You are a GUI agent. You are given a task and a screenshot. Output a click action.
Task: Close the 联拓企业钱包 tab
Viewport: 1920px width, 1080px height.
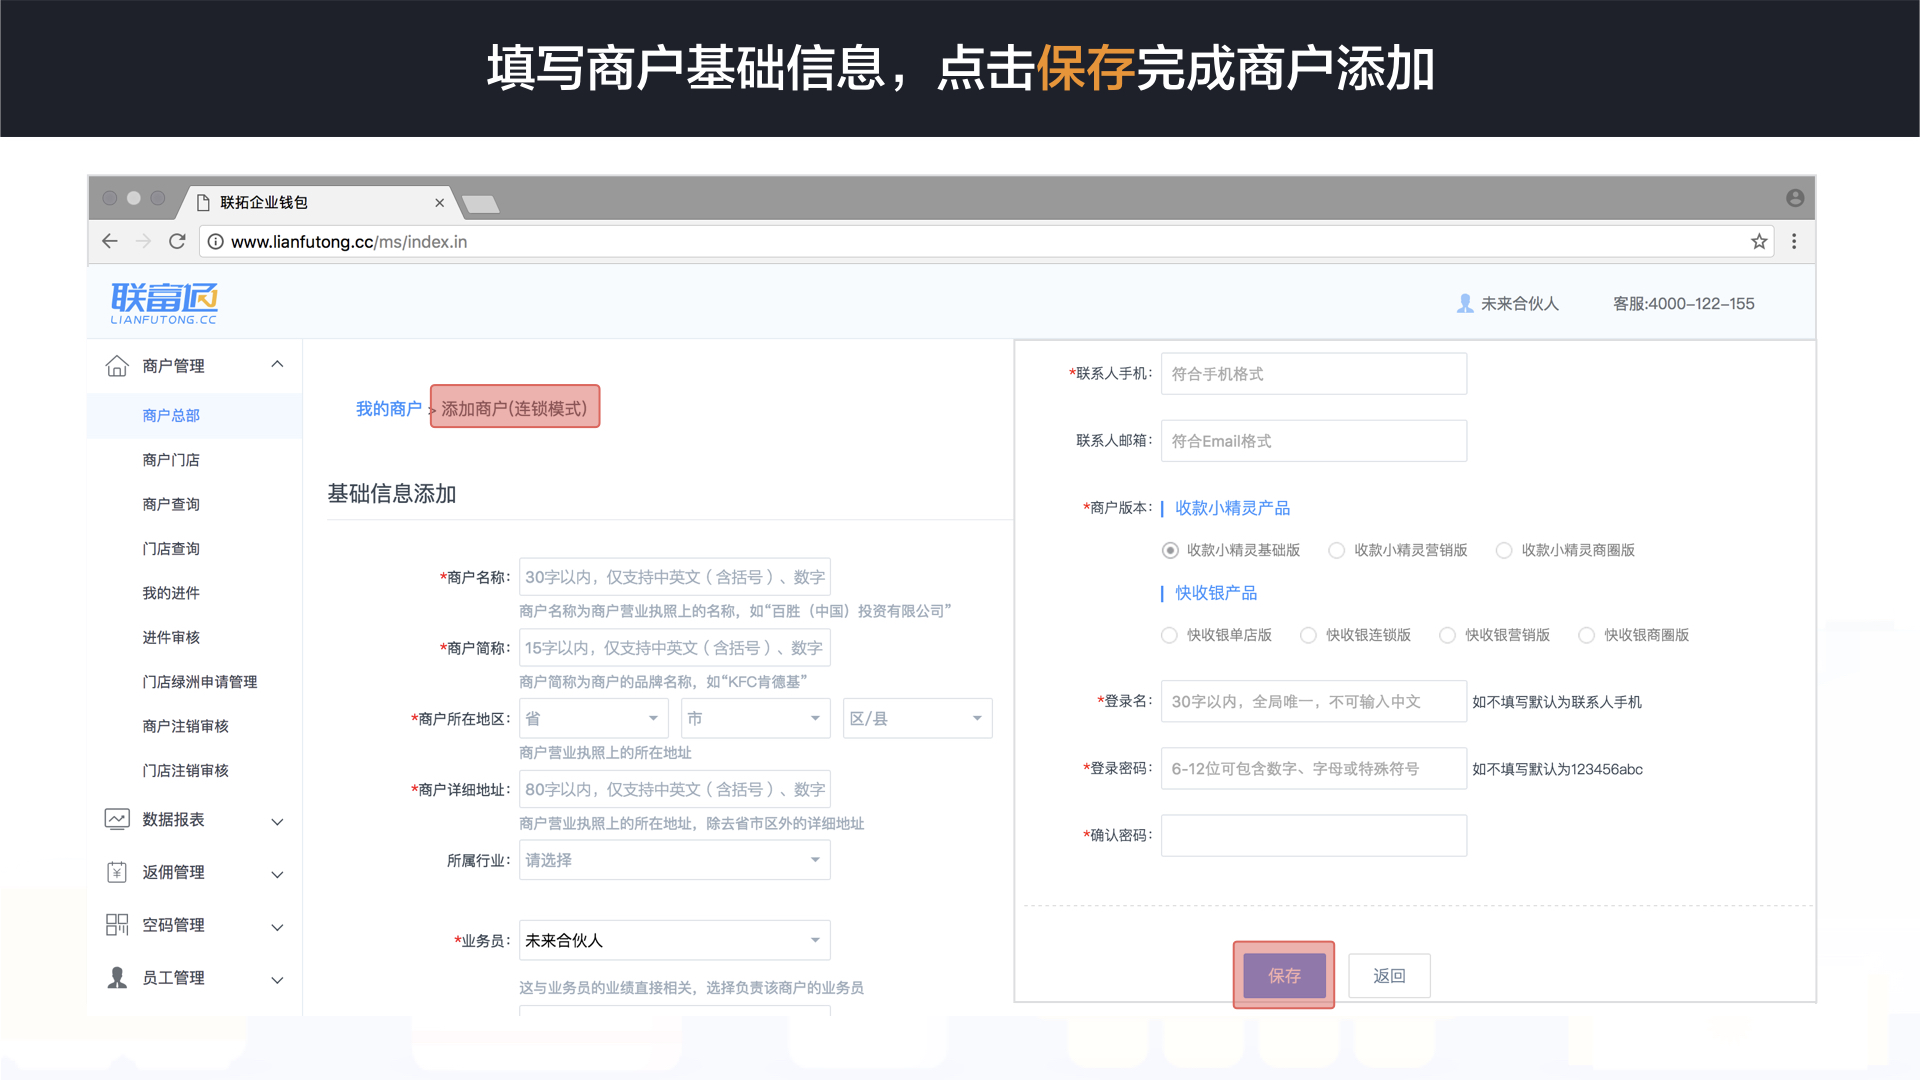pos(439,202)
